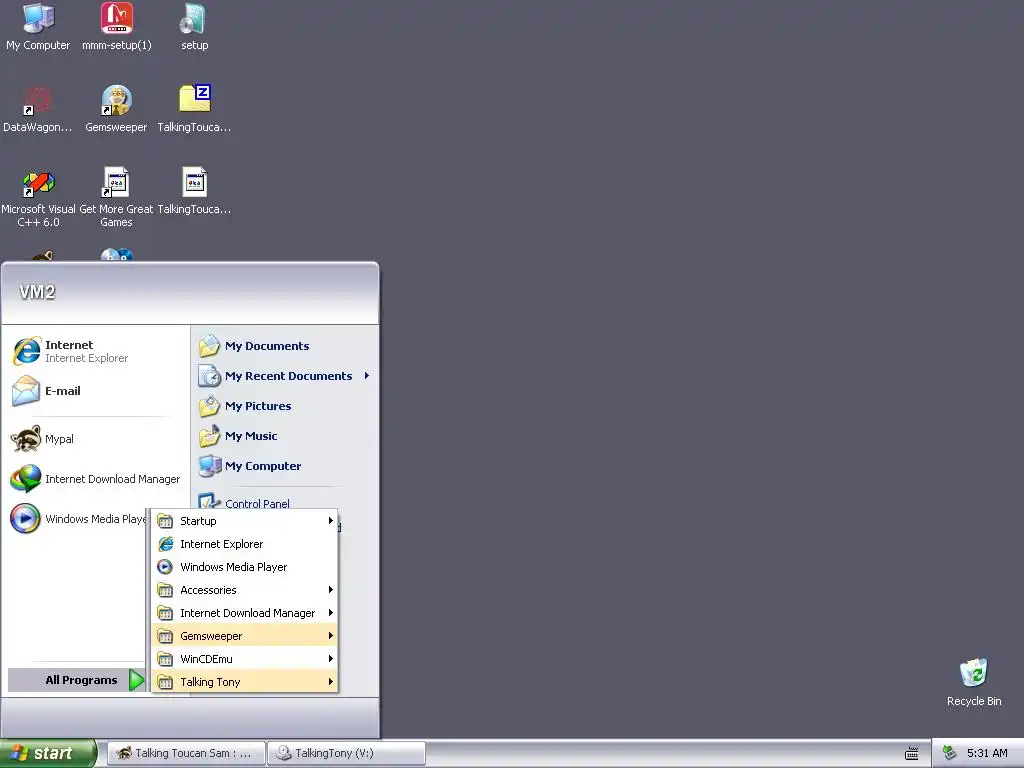Launch Gemsweeper desktop shortcut
1024x768 pixels.
(x=116, y=108)
